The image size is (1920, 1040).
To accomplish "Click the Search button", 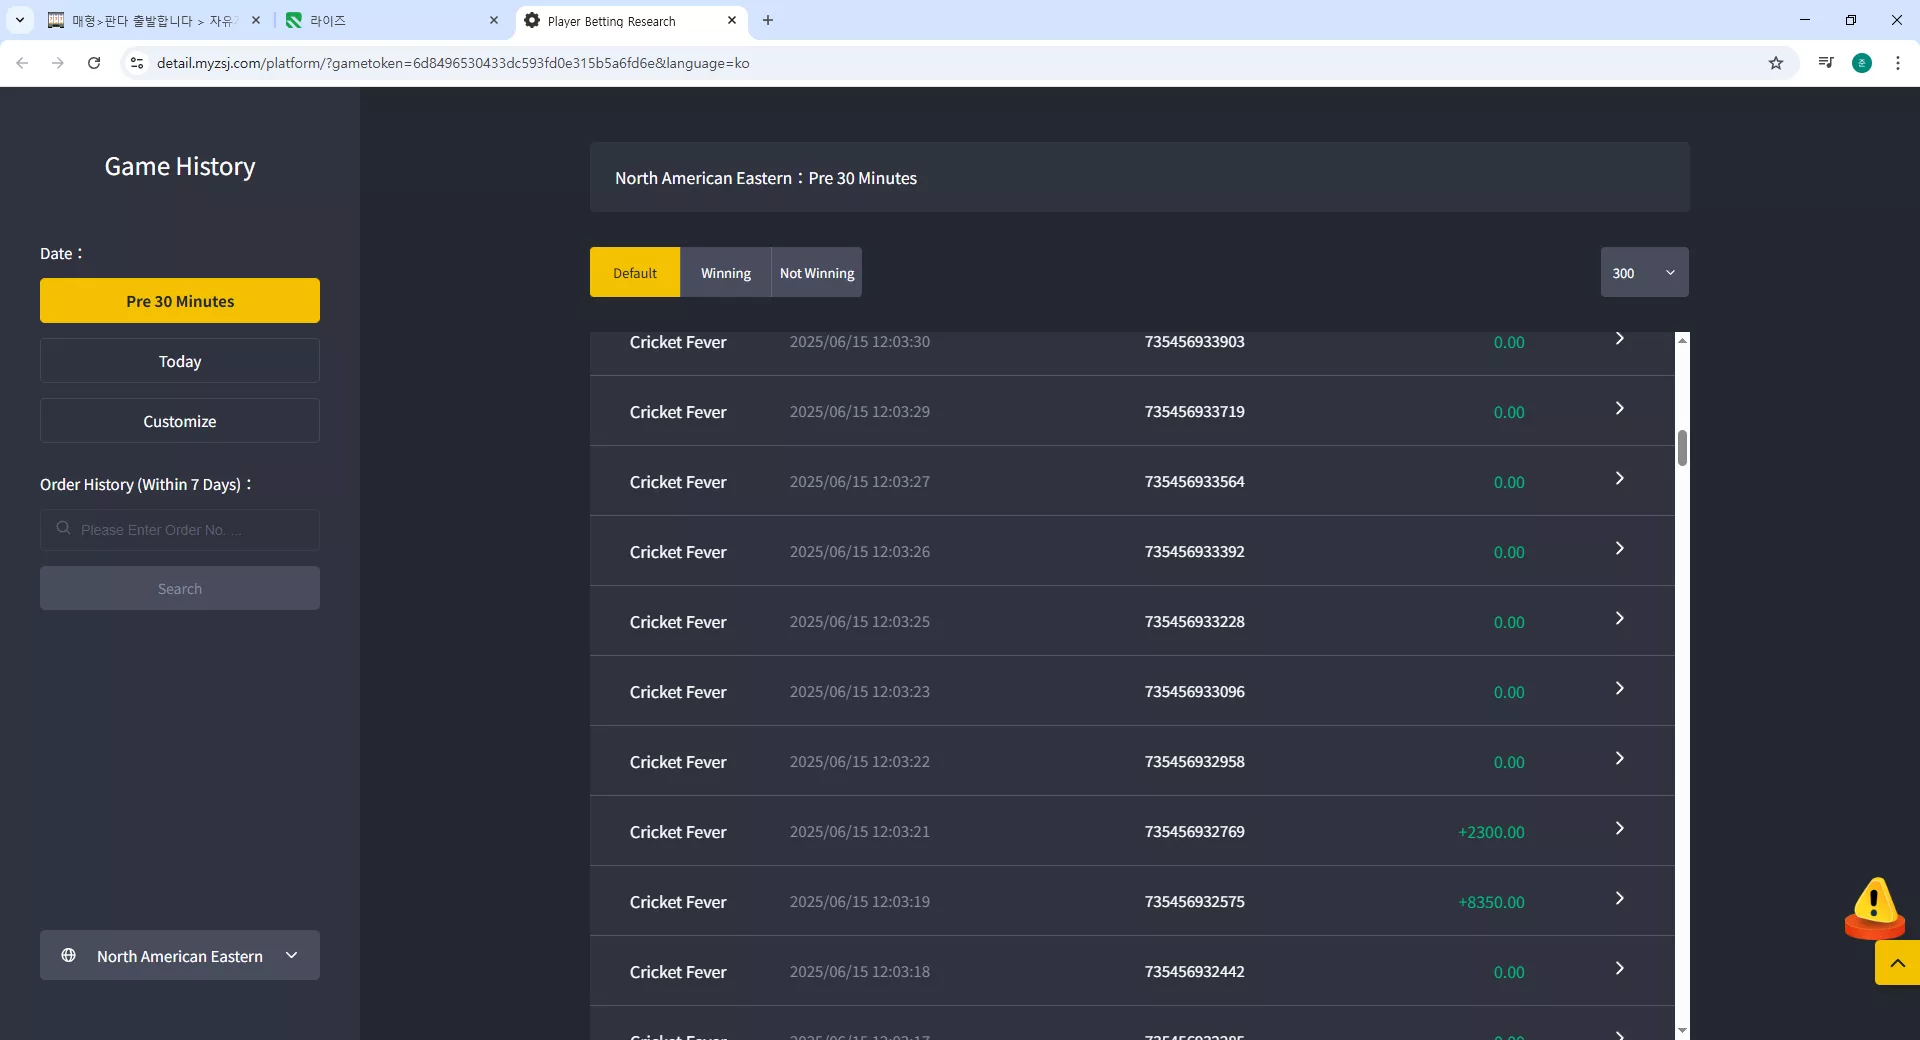I will click(x=180, y=588).
